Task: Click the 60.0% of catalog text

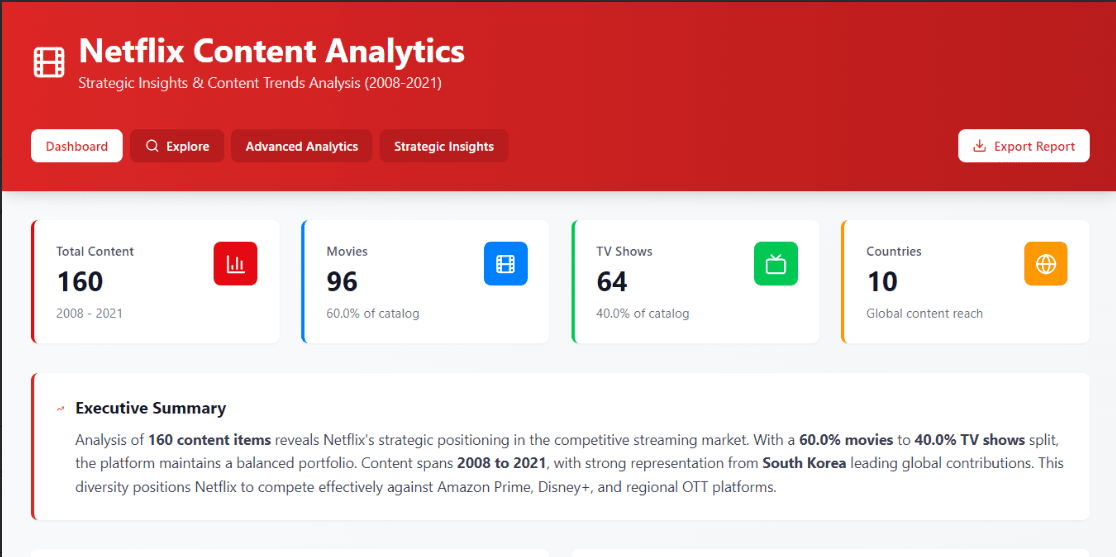Action: (373, 313)
